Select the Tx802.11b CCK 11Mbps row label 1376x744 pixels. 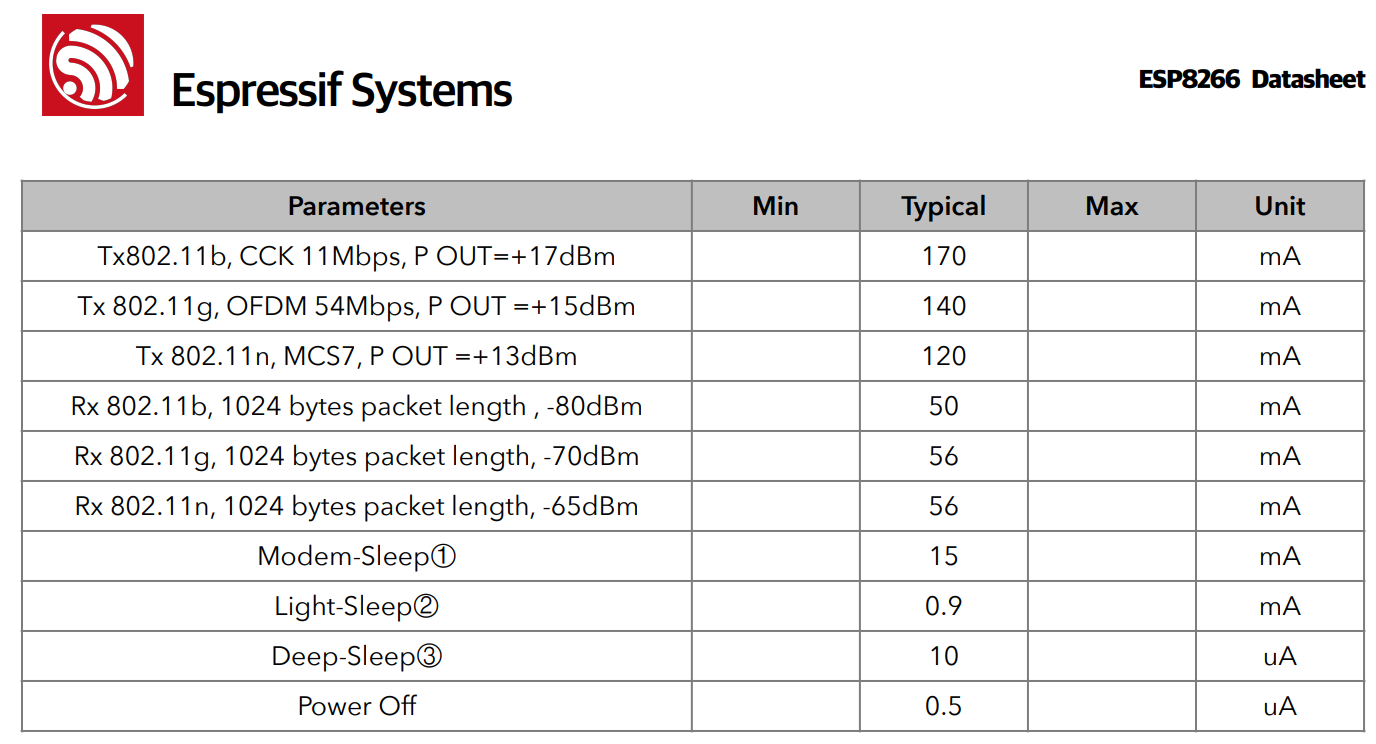tap(357, 256)
